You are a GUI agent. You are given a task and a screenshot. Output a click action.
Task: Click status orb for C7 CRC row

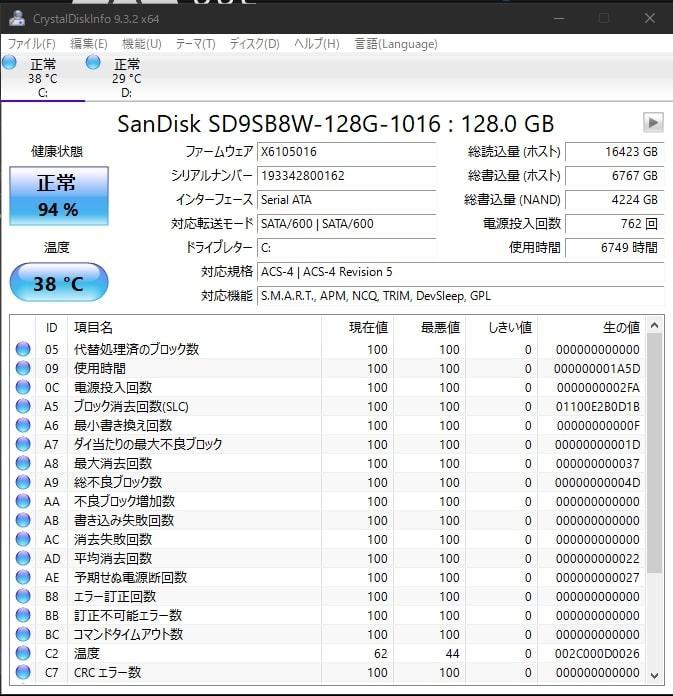pos(23,672)
